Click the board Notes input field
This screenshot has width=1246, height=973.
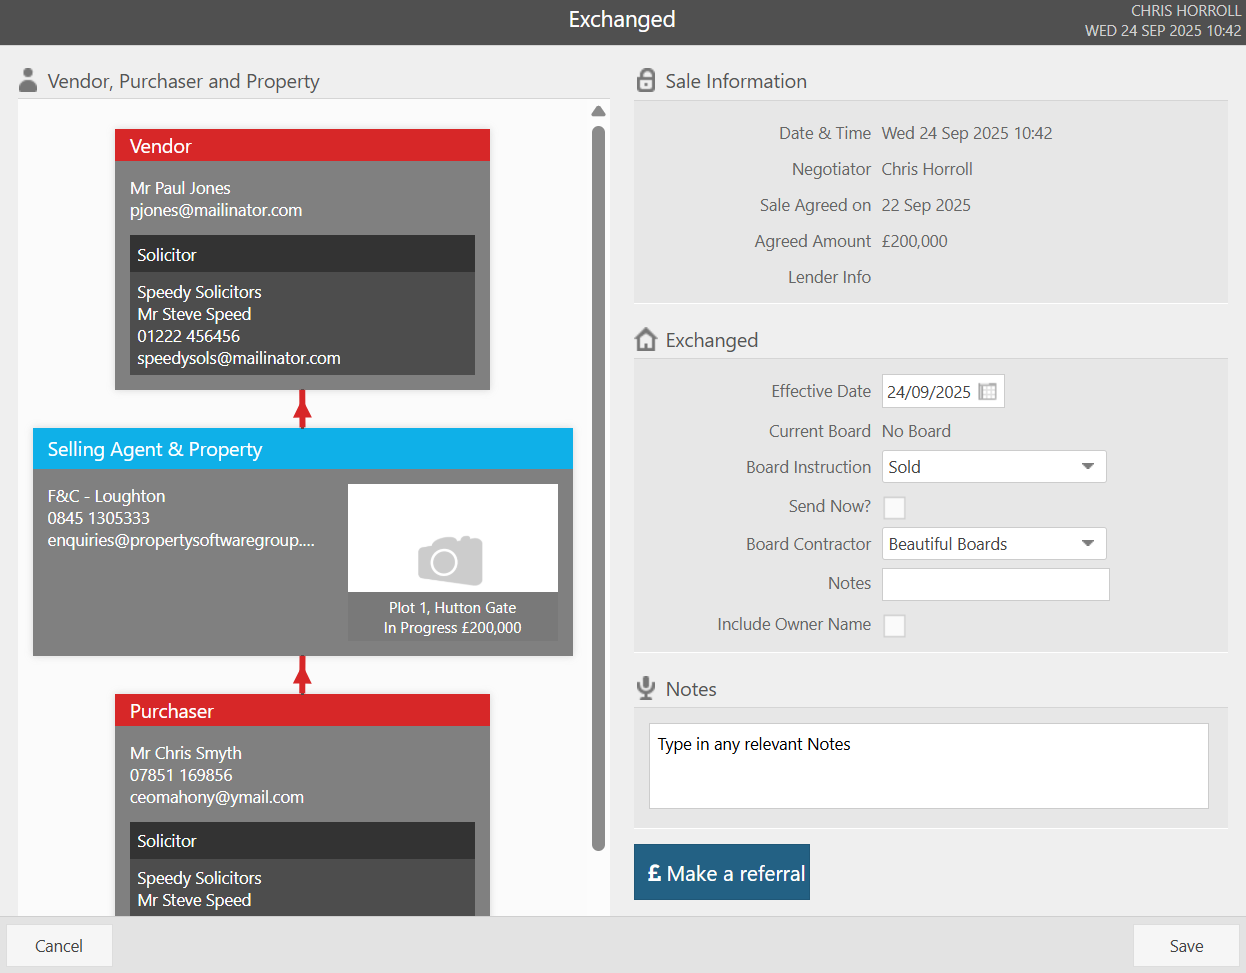[x=995, y=584]
